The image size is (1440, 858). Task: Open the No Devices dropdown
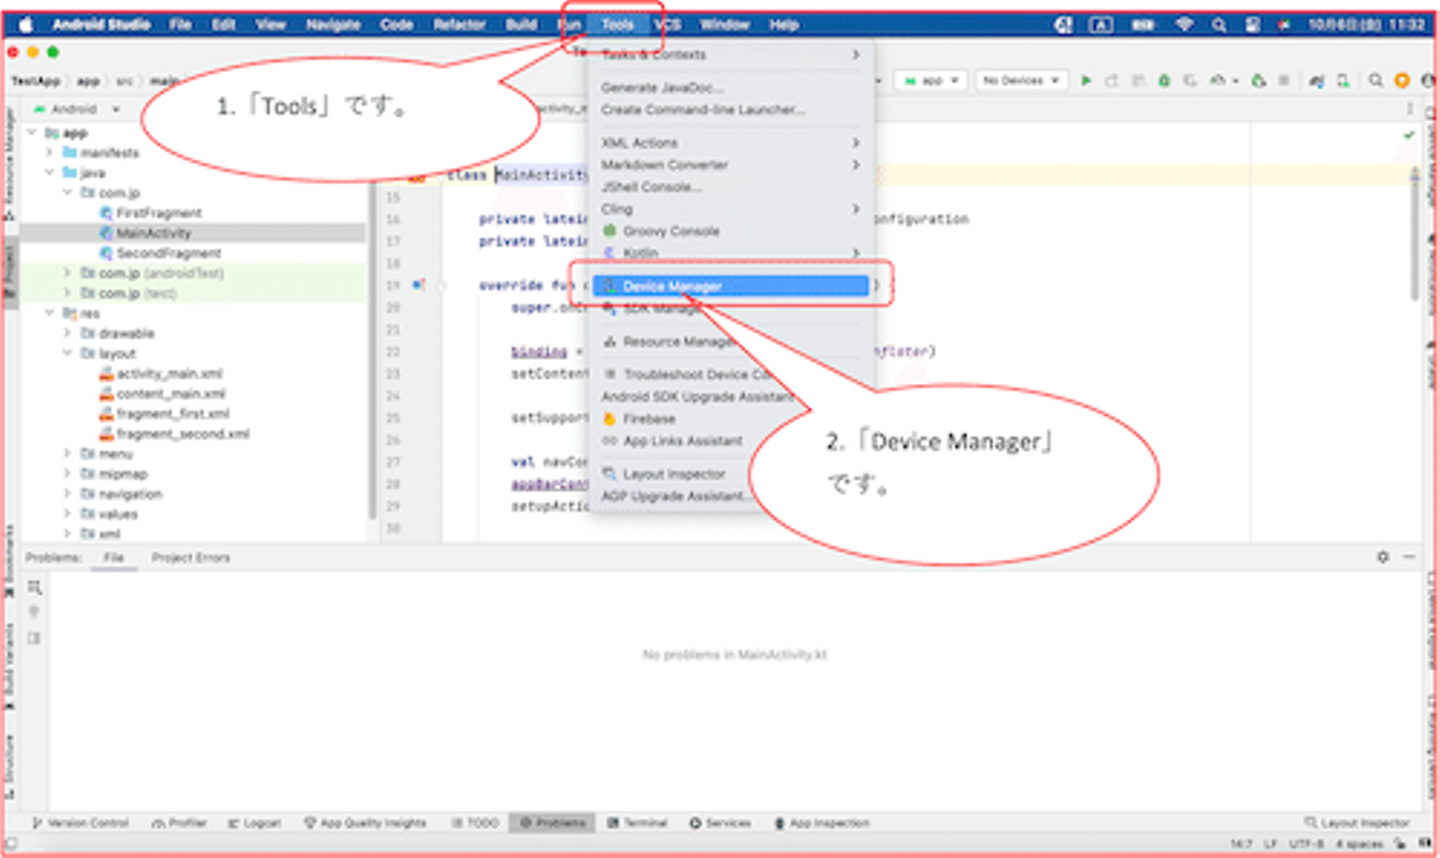click(x=1020, y=80)
